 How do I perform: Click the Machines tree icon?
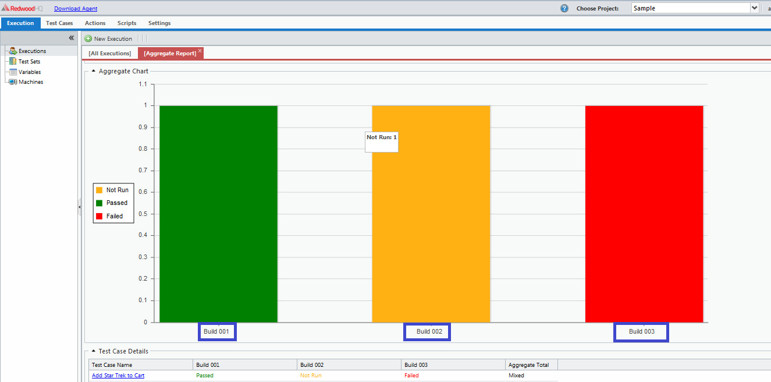[13, 82]
